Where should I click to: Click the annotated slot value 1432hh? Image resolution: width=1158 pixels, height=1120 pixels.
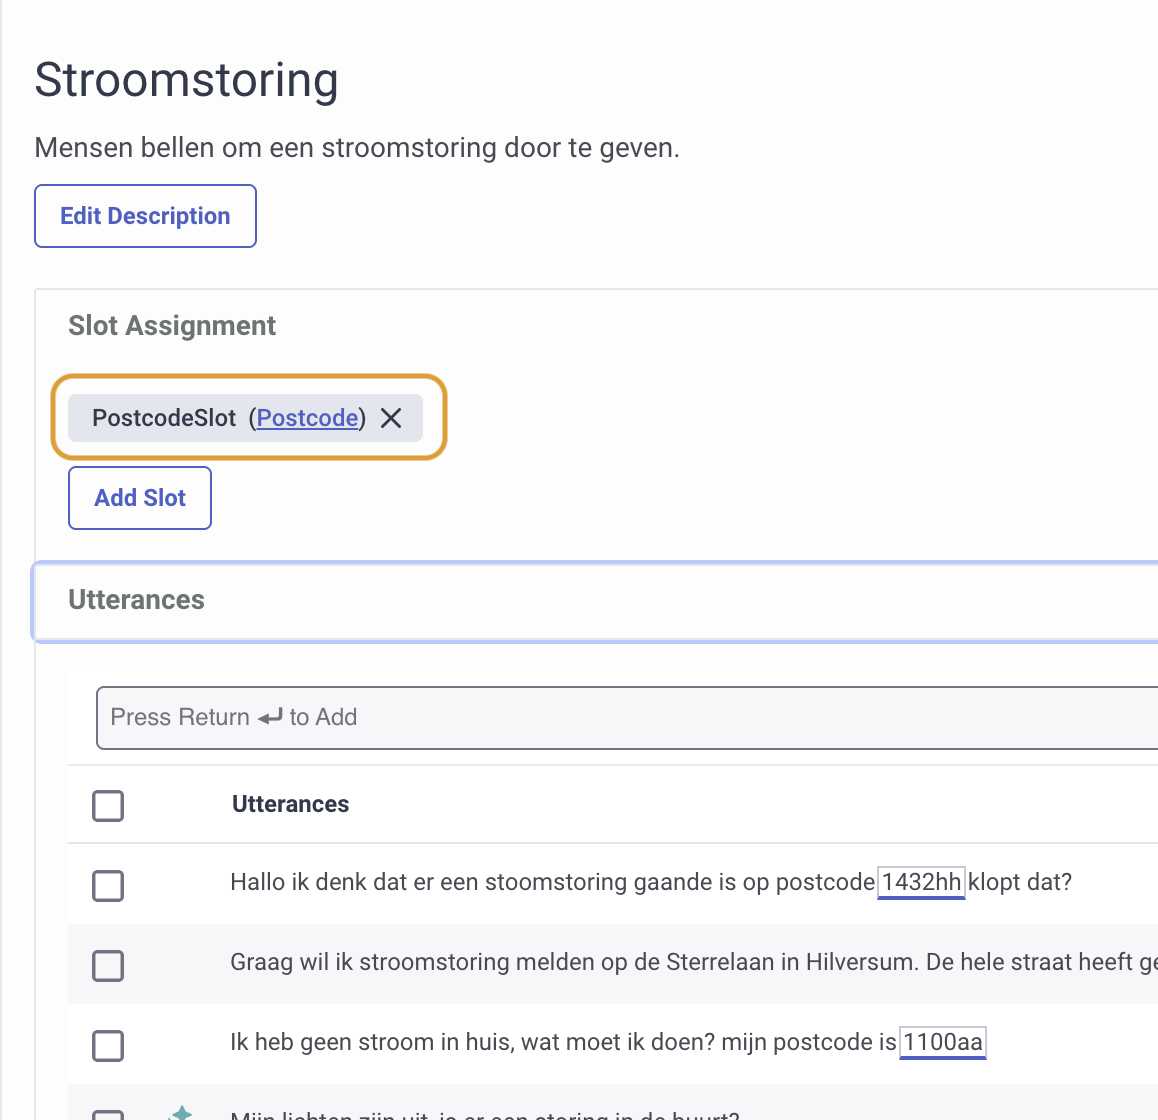pyautogui.click(x=921, y=882)
